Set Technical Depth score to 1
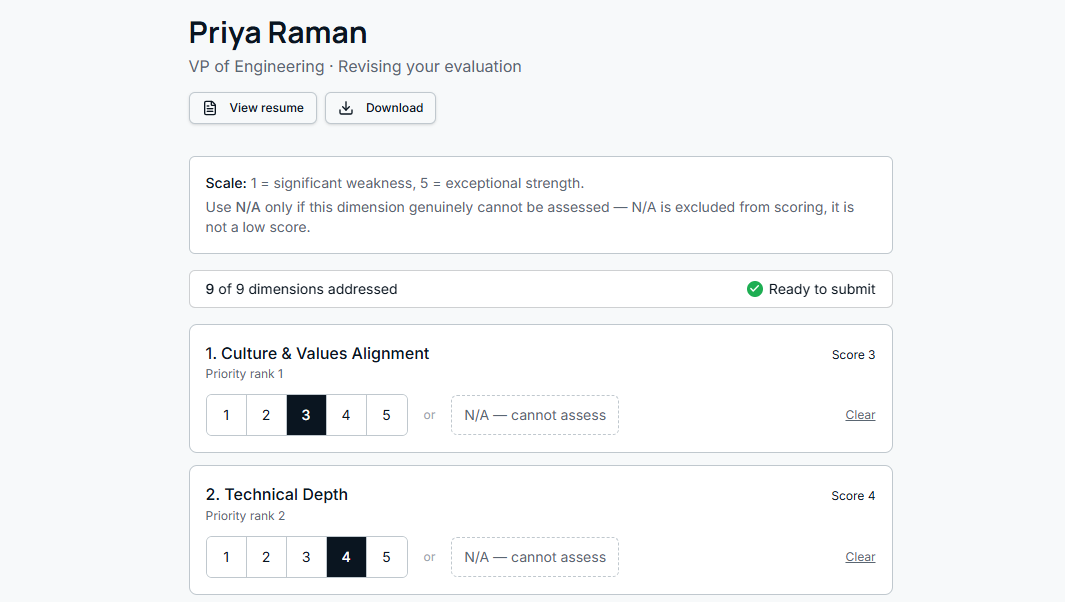 (226, 557)
